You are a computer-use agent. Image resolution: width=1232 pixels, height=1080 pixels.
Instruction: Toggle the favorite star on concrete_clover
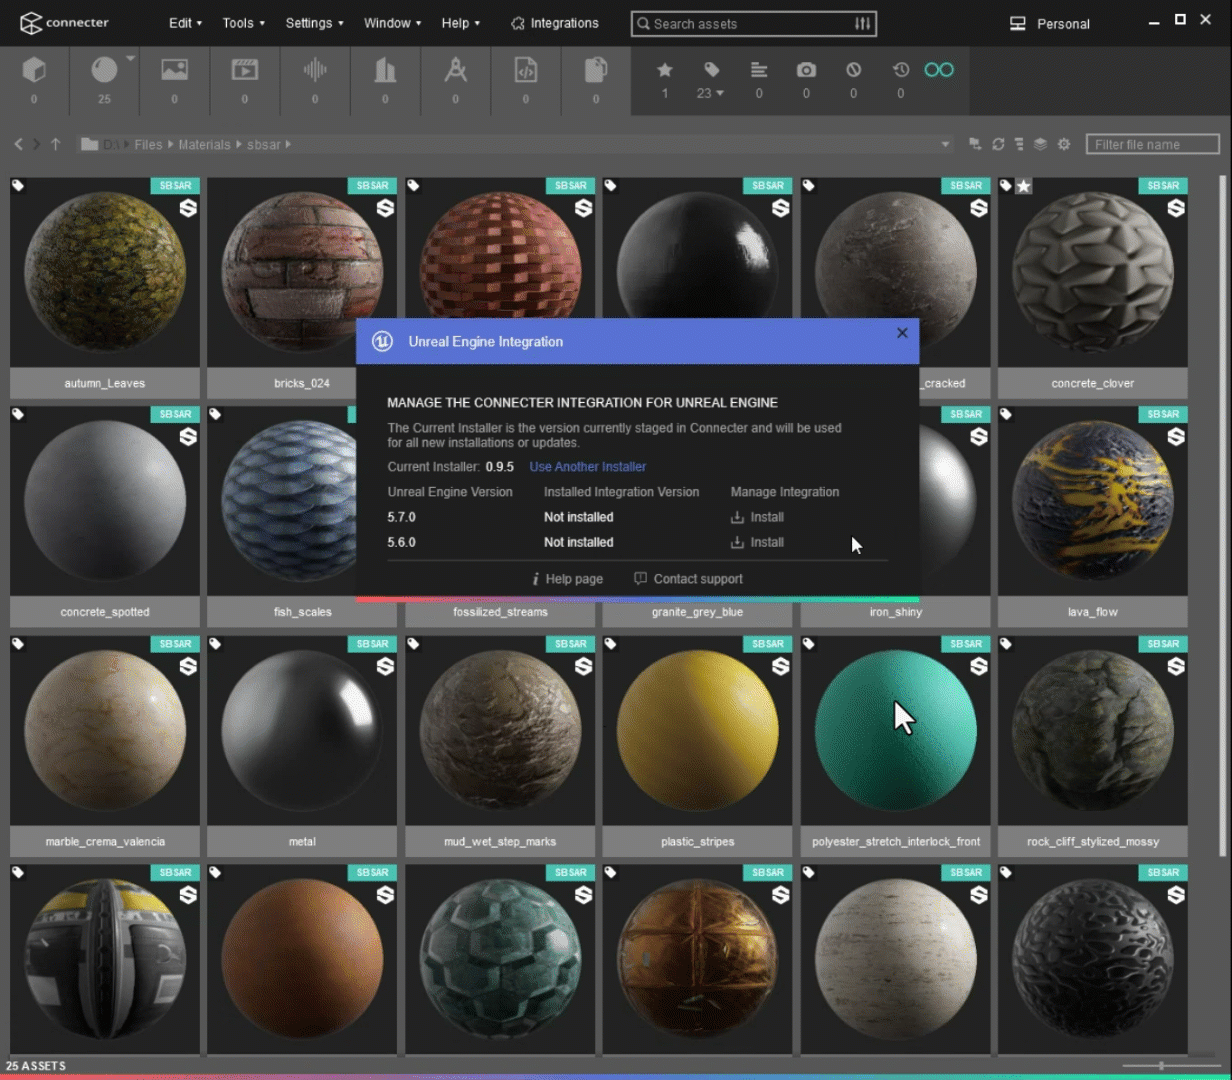[1023, 186]
